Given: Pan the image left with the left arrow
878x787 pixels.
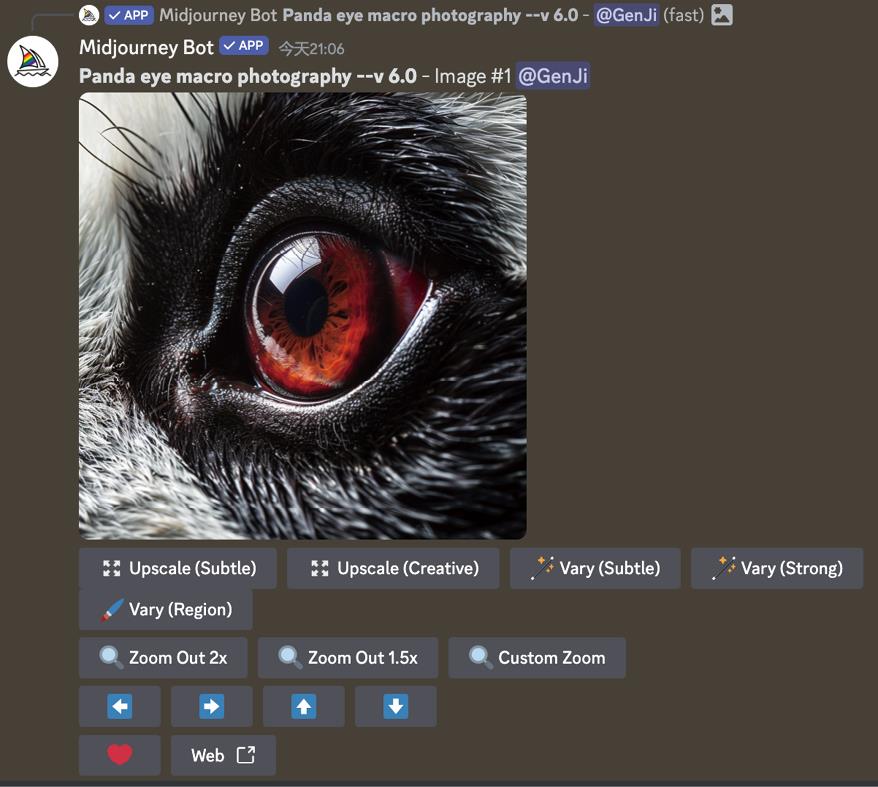Looking at the screenshot, I should tap(120, 706).
